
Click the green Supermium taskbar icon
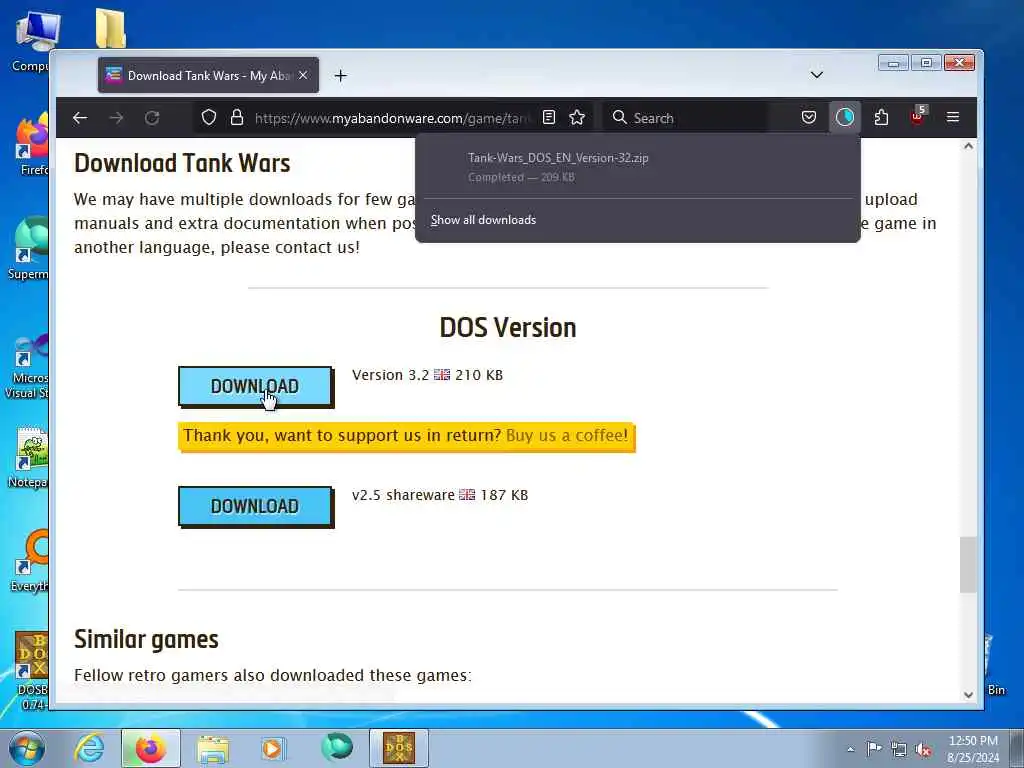(337, 747)
